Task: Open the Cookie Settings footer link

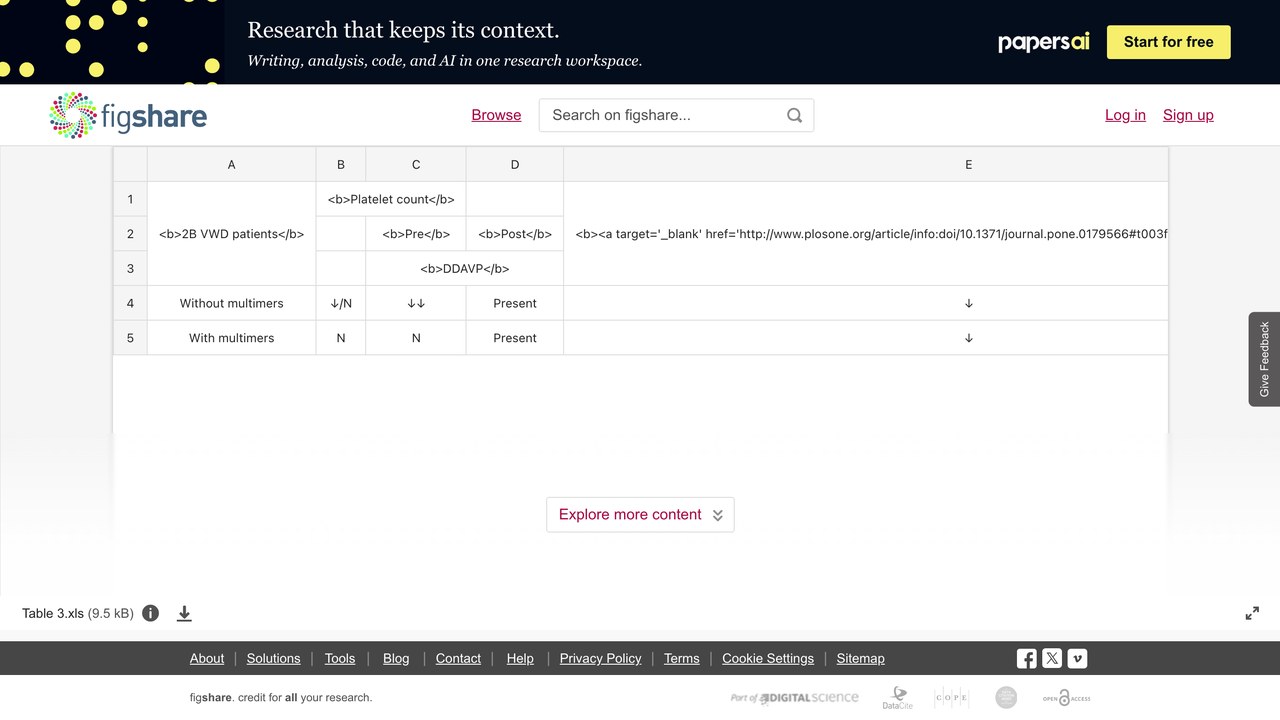Action: (x=768, y=658)
